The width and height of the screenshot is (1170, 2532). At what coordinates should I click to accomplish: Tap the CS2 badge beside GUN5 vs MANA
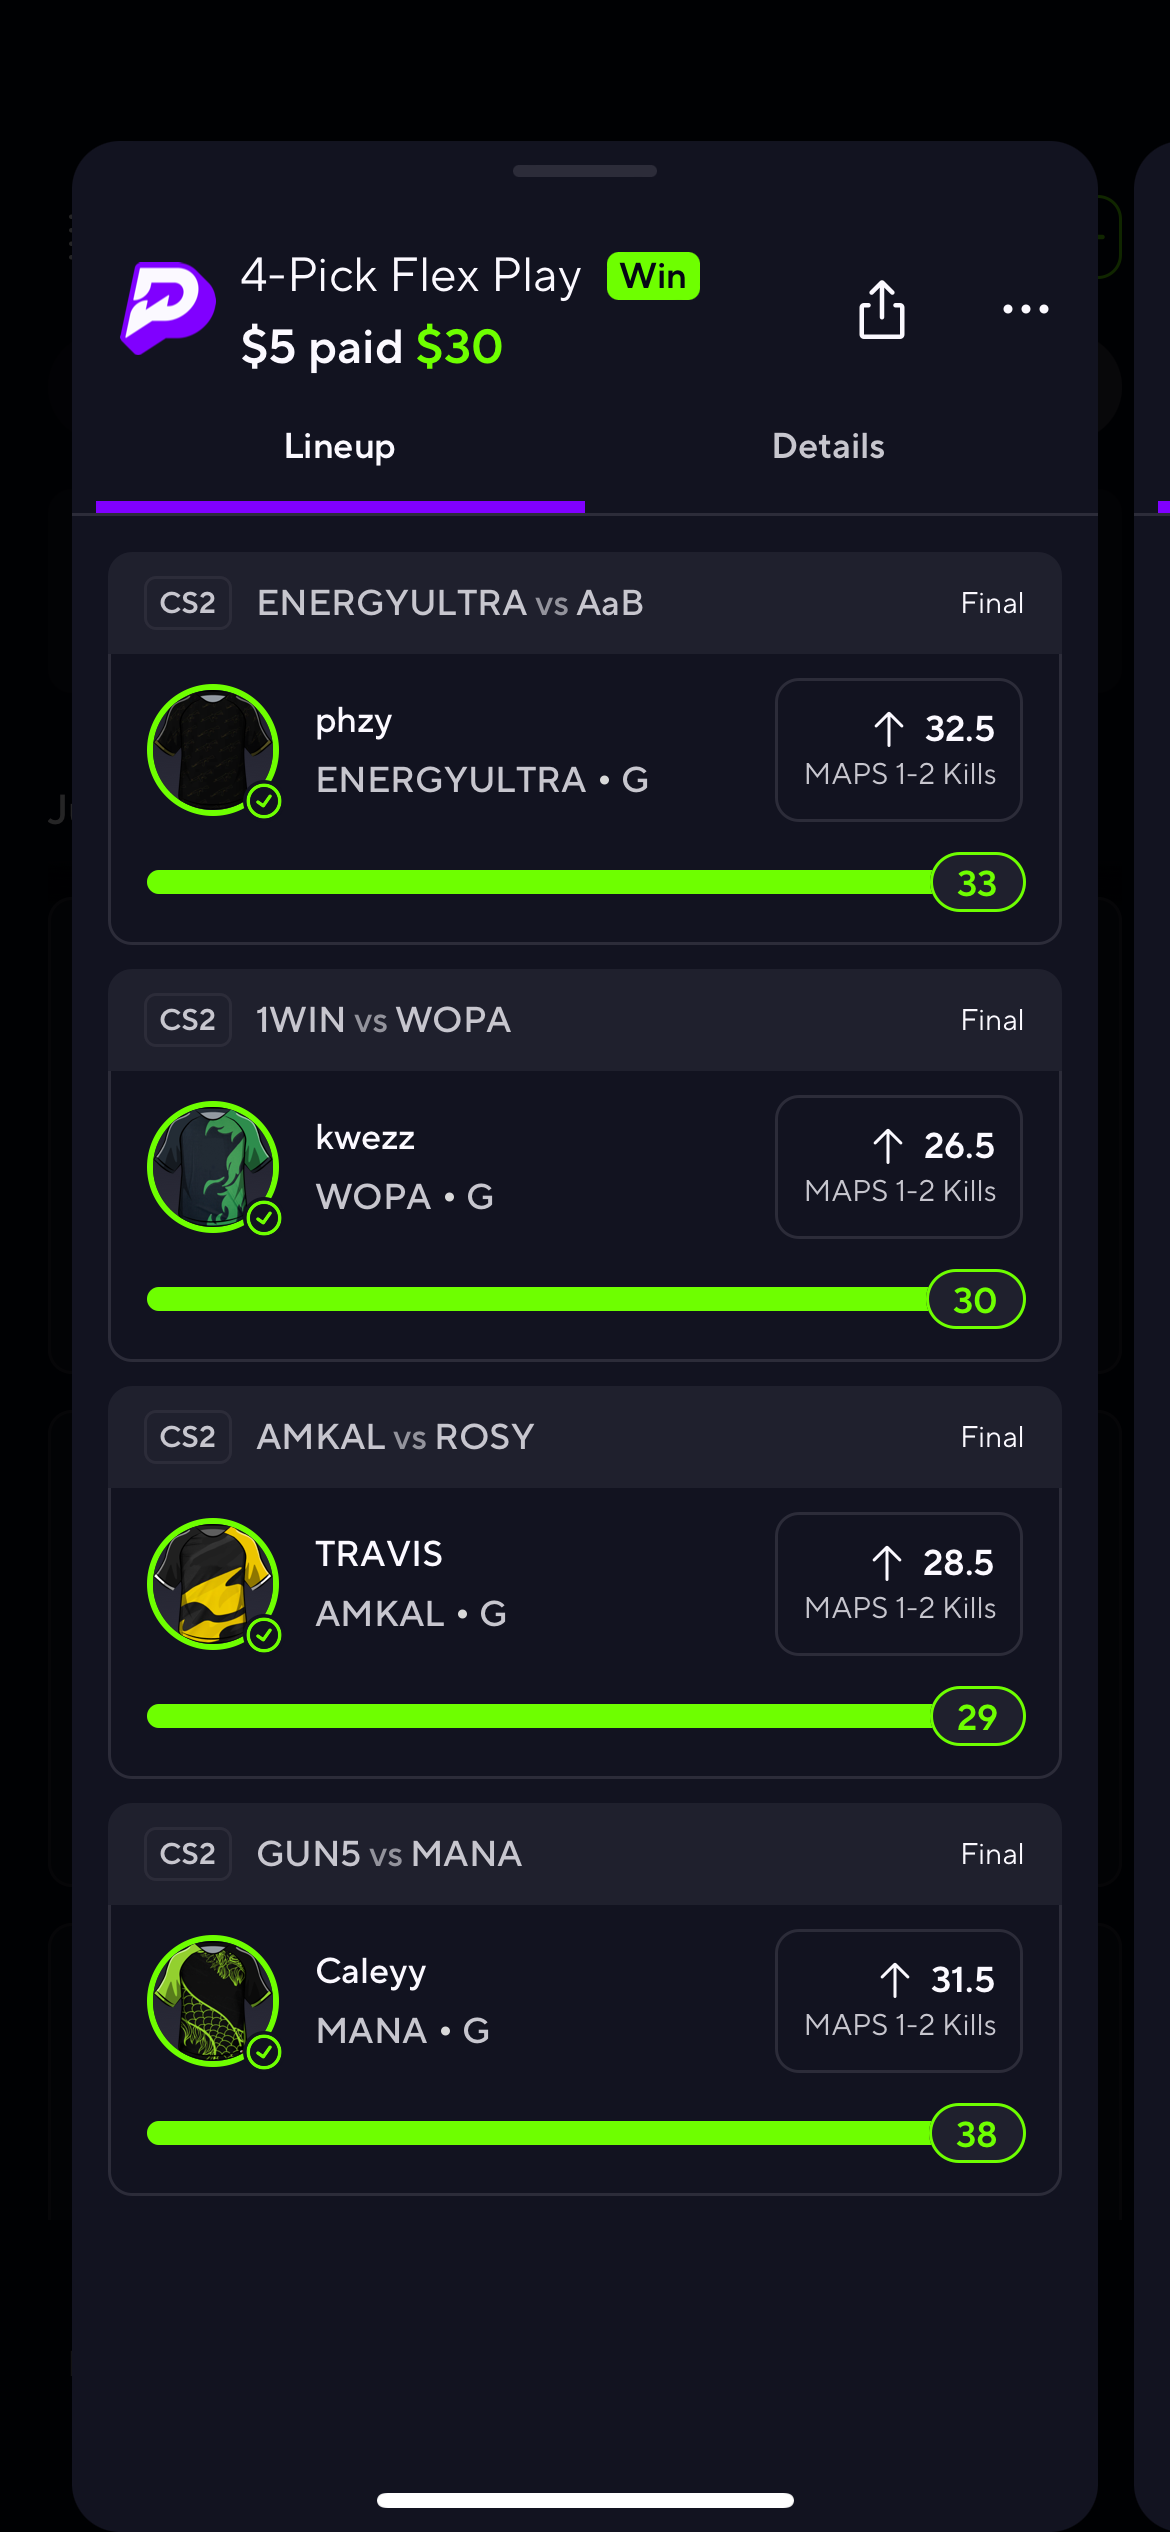pyautogui.click(x=188, y=1854)
